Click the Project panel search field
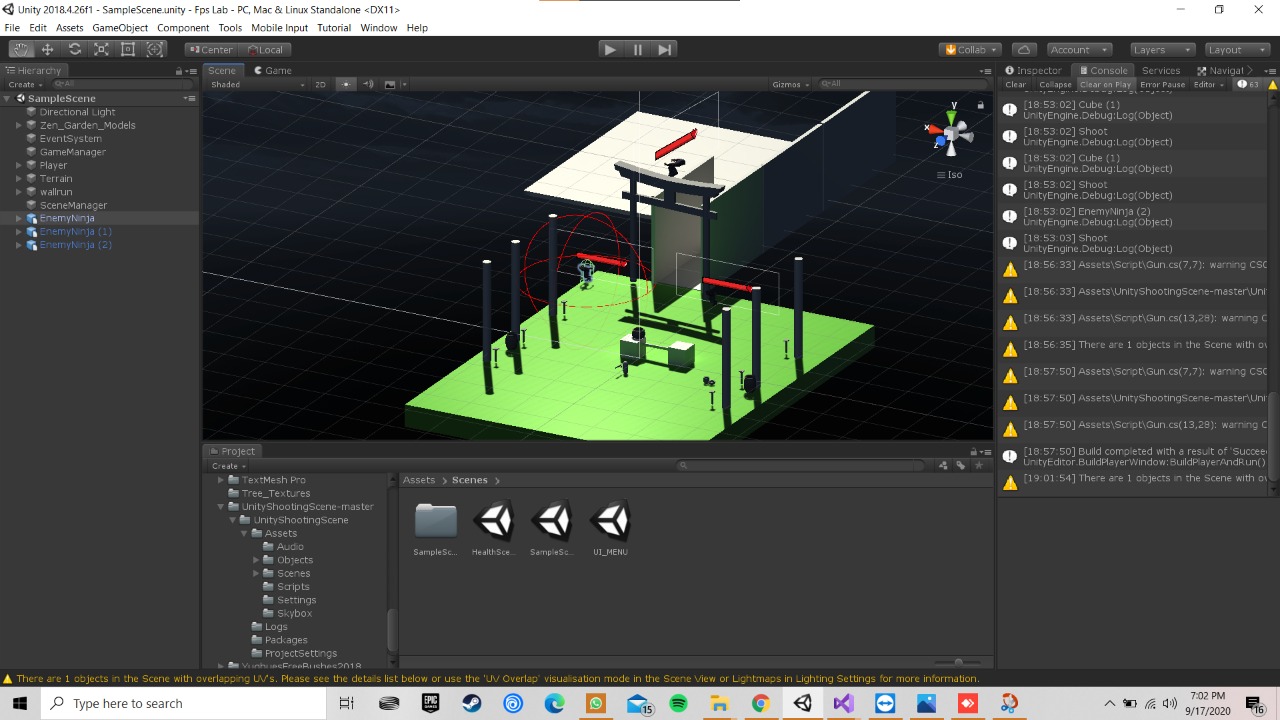The width and height of the screenshot is (1280, 720). coord(802,465)
